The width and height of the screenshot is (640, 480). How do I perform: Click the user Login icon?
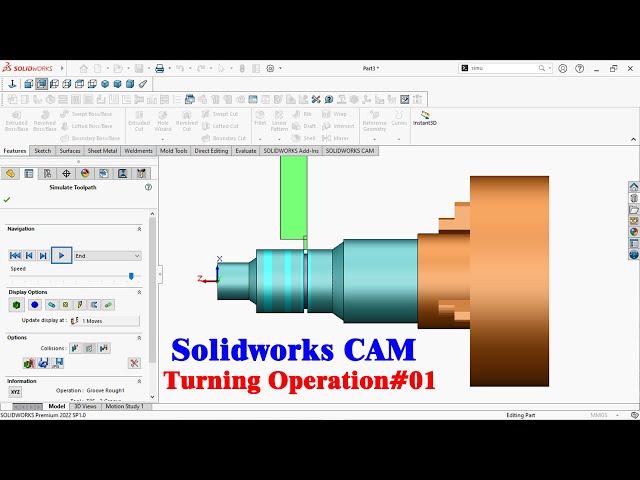563,69
